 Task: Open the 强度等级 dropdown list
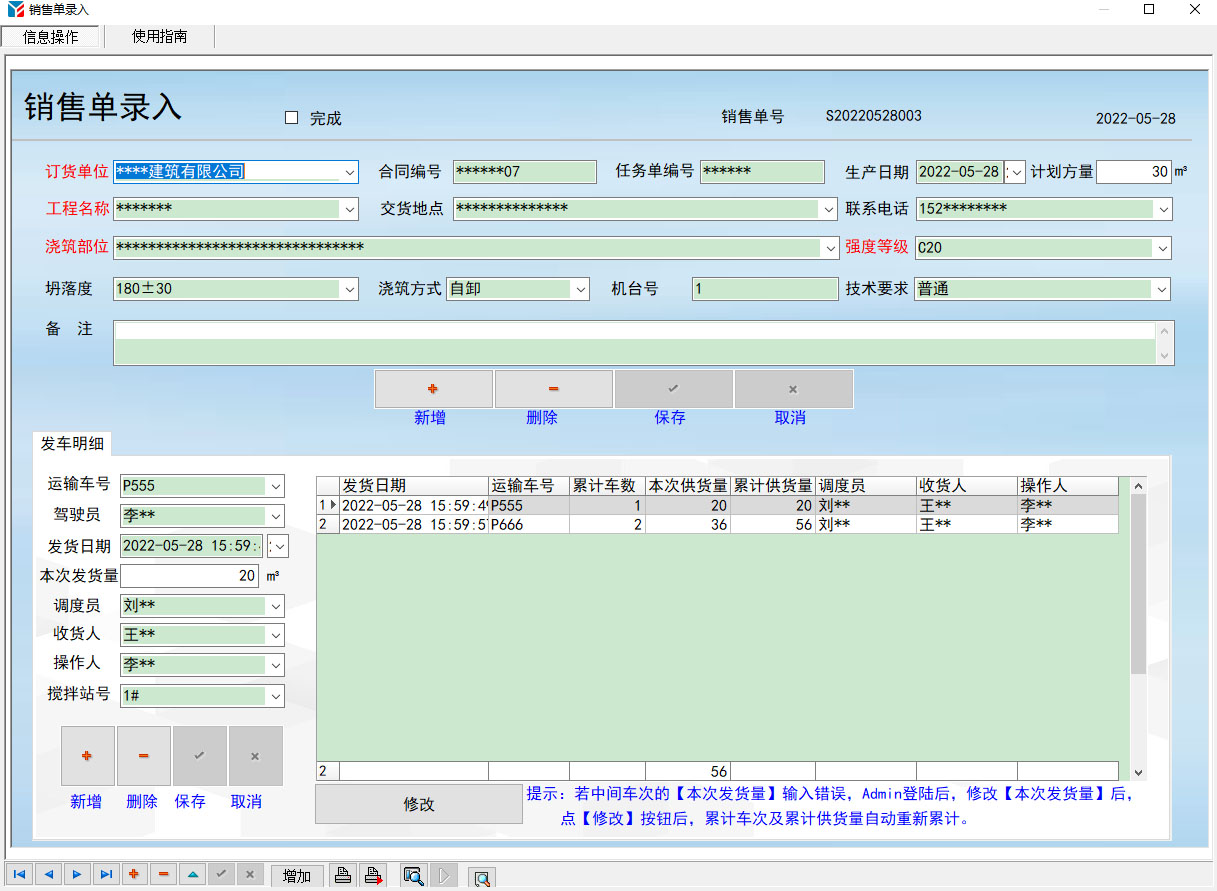[x=1162, y=247]
